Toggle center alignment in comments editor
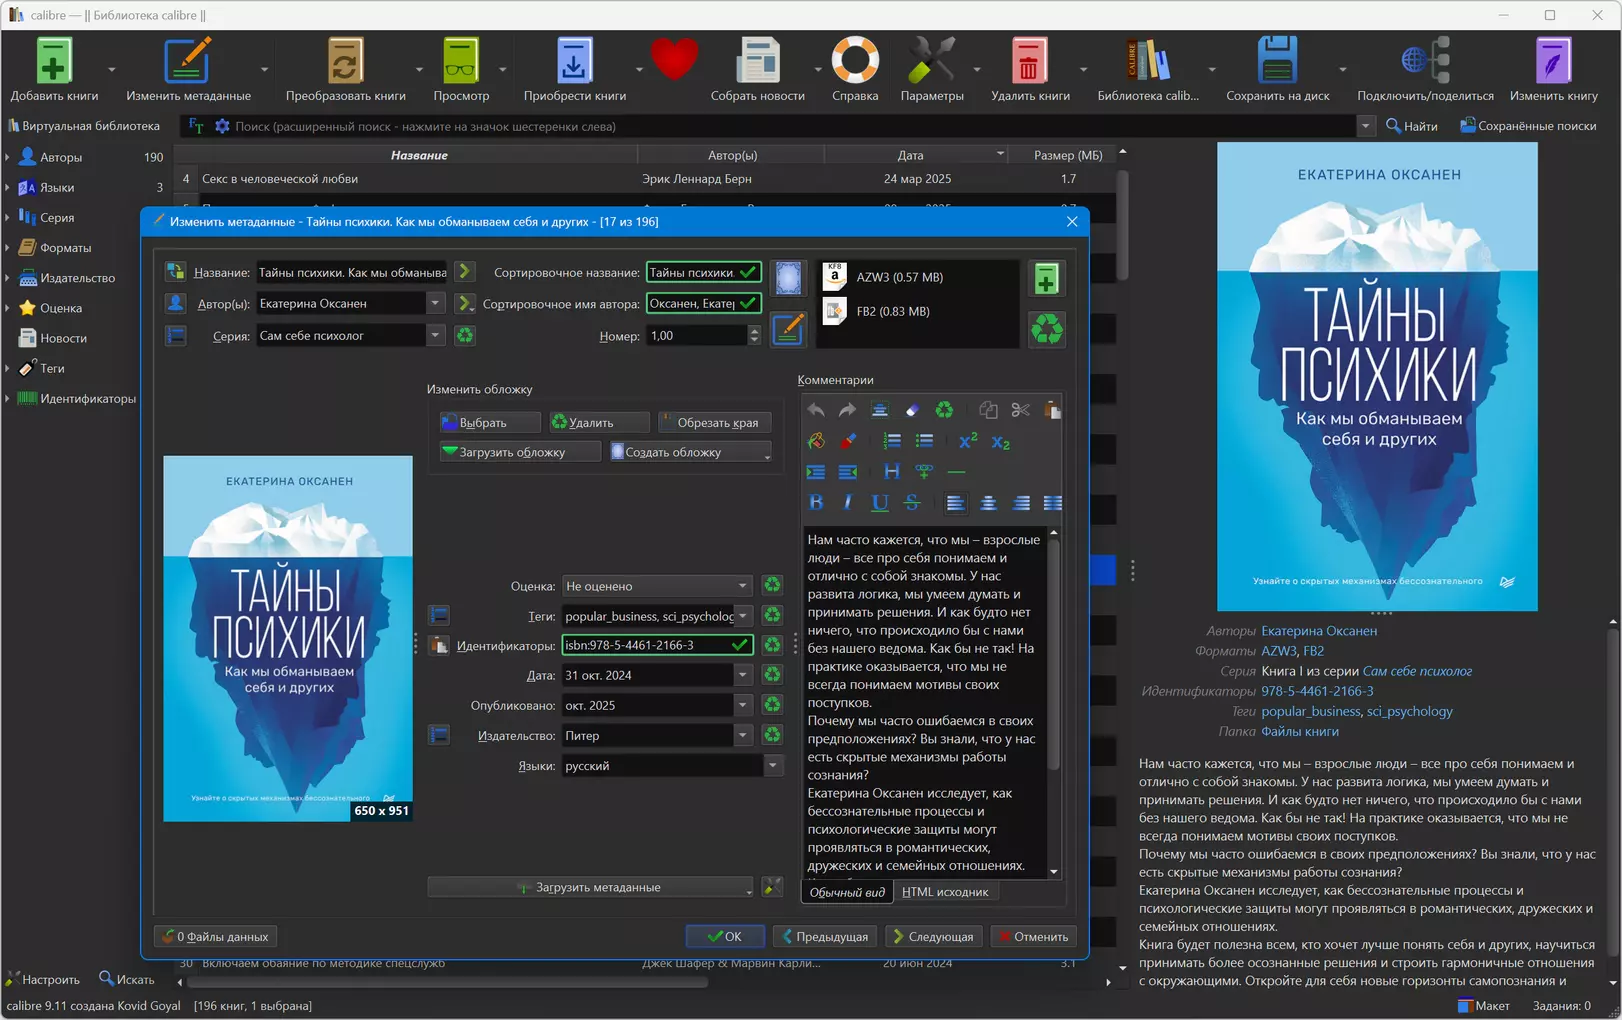The height and width of the screenshot is (1020, 1622). [988, 503]
